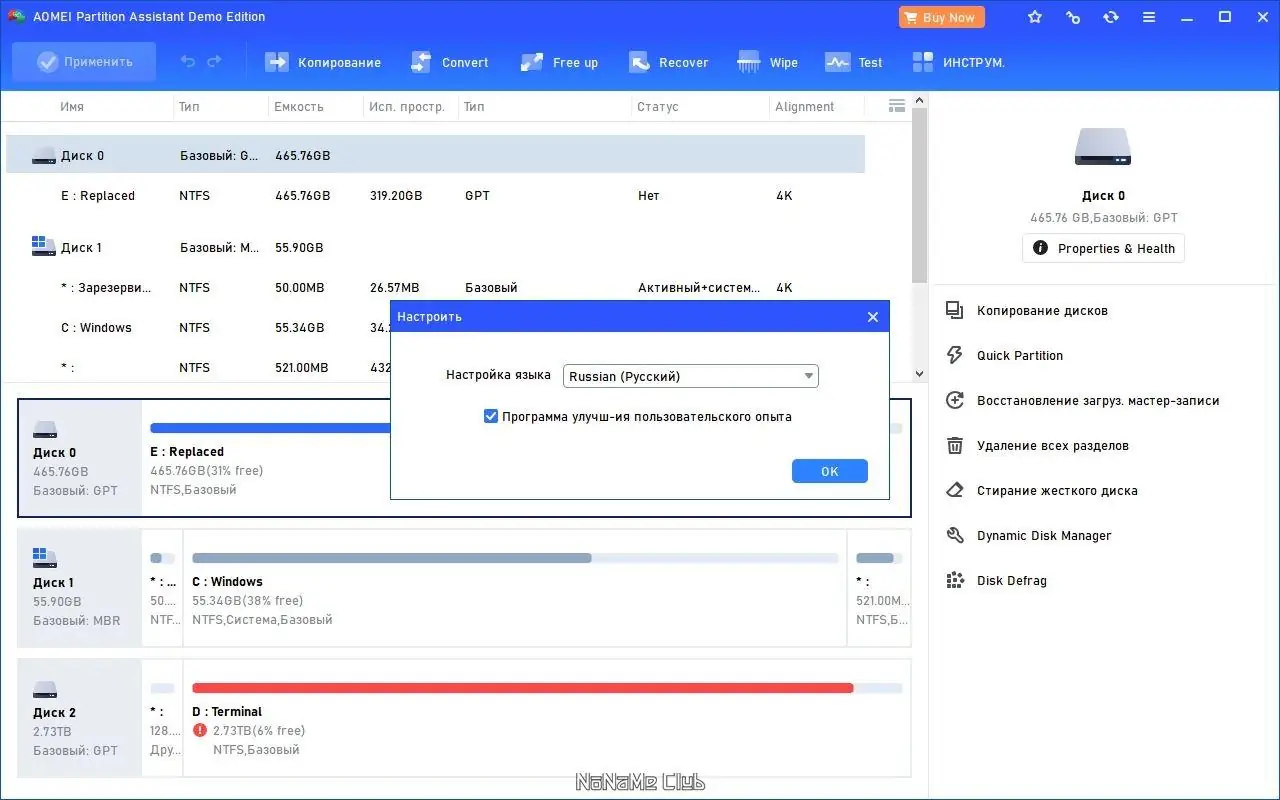Click the first Тип column header
1280x800 pixels.
[189, 107]
